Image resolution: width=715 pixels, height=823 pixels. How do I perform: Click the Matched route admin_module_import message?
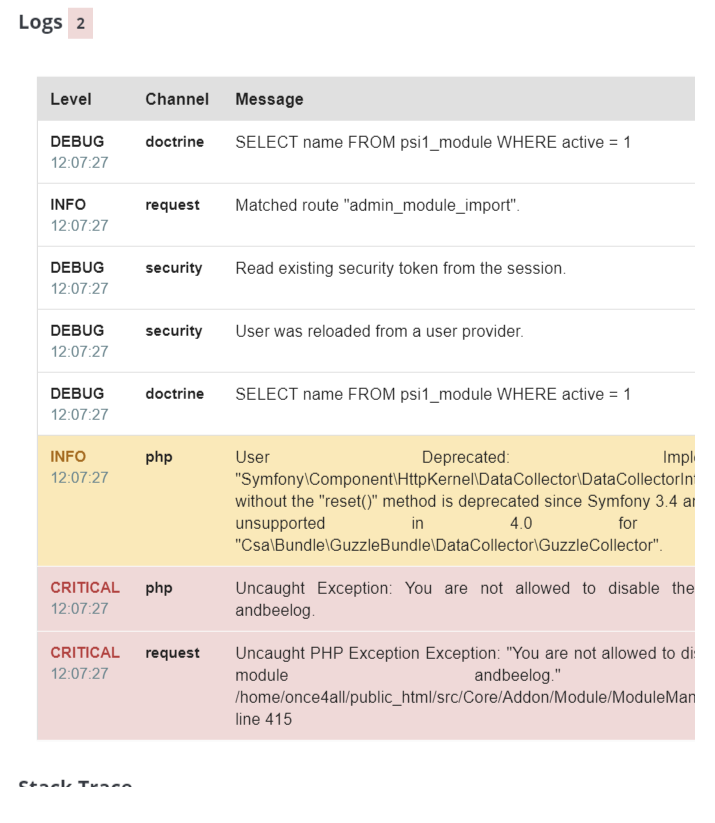(377, 205)
